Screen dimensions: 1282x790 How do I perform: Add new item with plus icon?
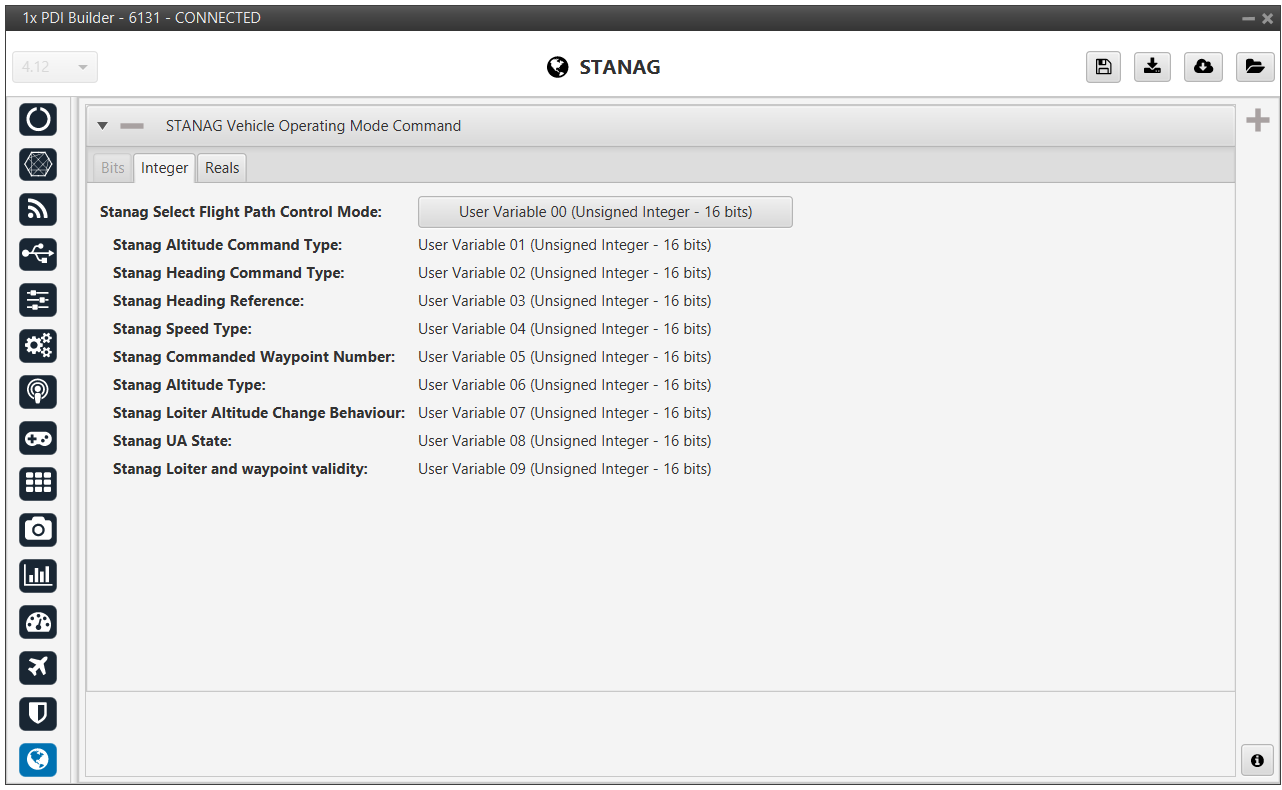1257,121
